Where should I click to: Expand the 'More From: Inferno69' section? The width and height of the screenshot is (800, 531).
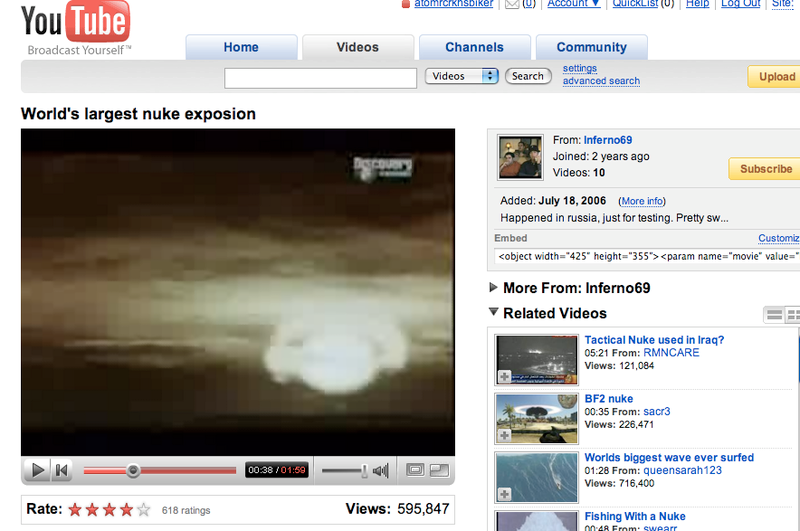[x=493, y=288]
